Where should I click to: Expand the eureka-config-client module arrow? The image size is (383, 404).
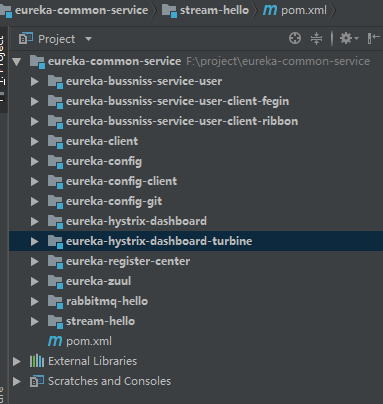35,181
